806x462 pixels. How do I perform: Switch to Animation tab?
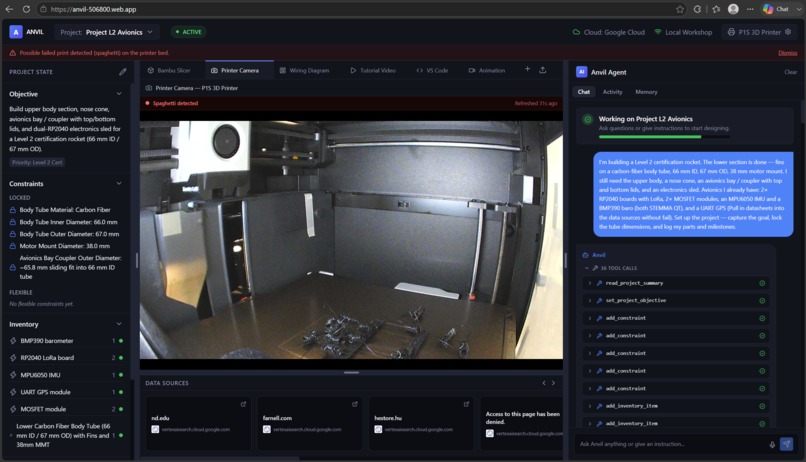(486, 70)
